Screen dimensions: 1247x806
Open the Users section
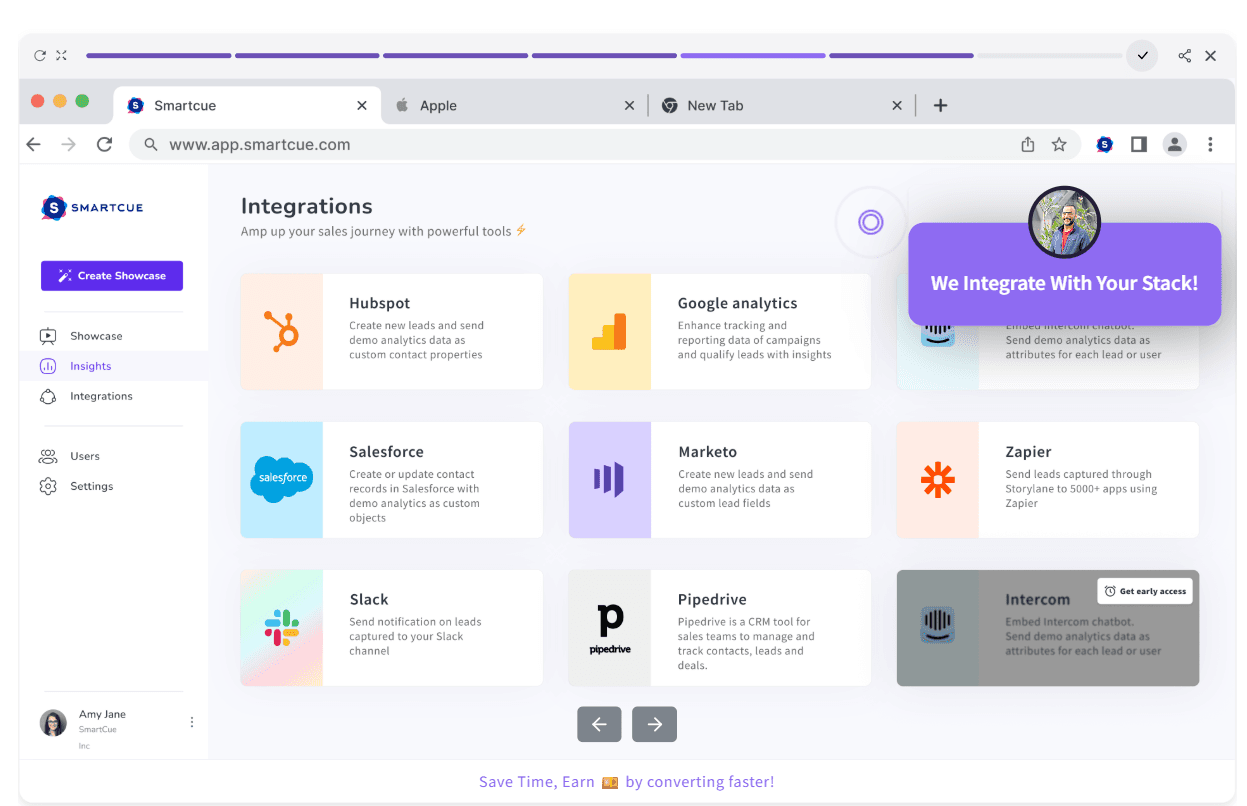[84, 456]
